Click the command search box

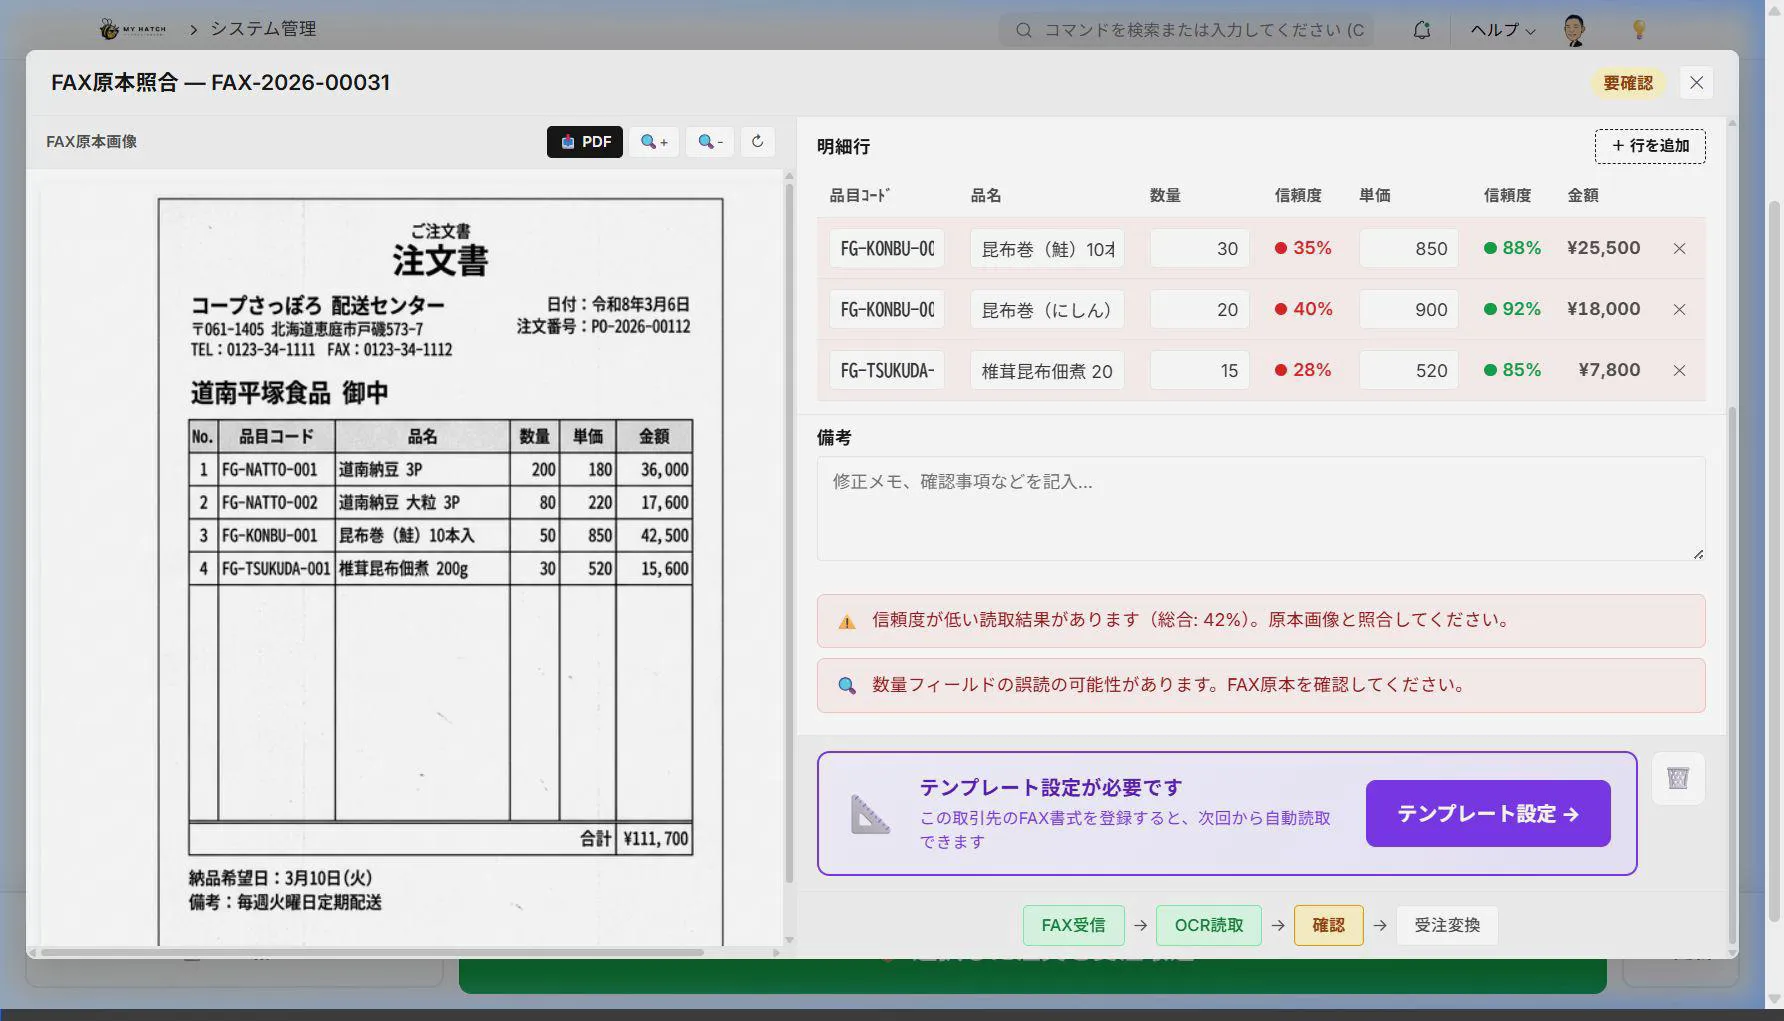pyautogui.click(x=1190, y=30)
